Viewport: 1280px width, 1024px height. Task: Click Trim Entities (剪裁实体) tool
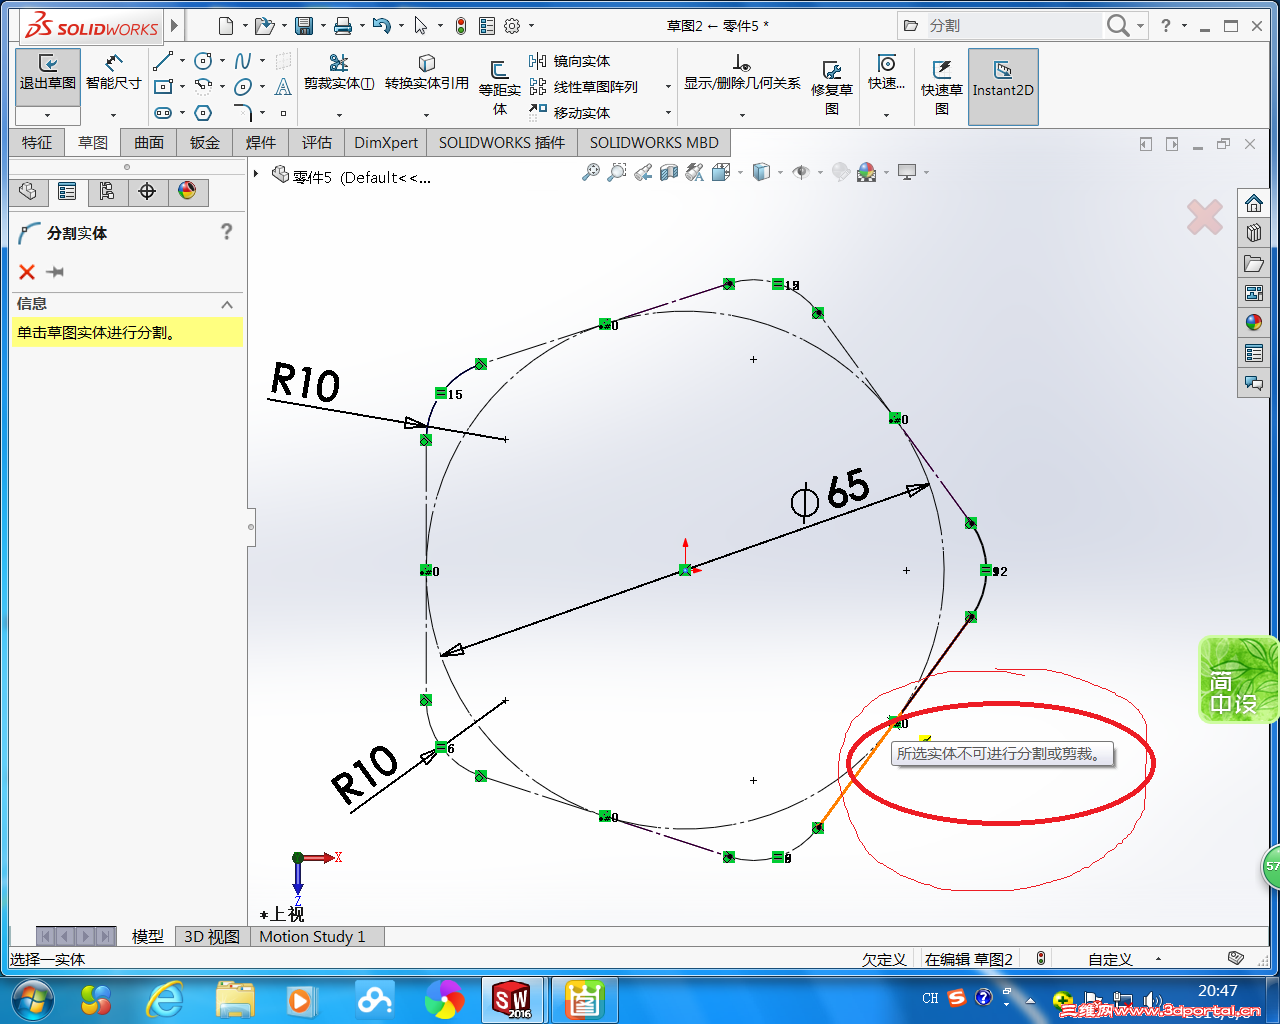point(339,73)
